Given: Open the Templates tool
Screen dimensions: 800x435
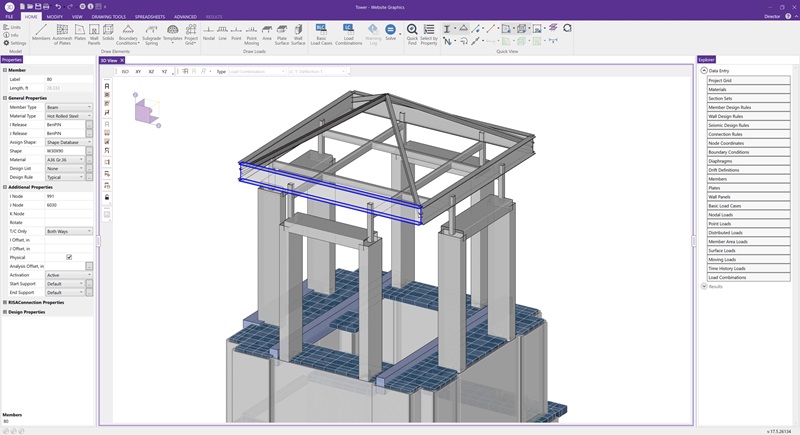Looking at the screenshot, I should tap(172, 33).
